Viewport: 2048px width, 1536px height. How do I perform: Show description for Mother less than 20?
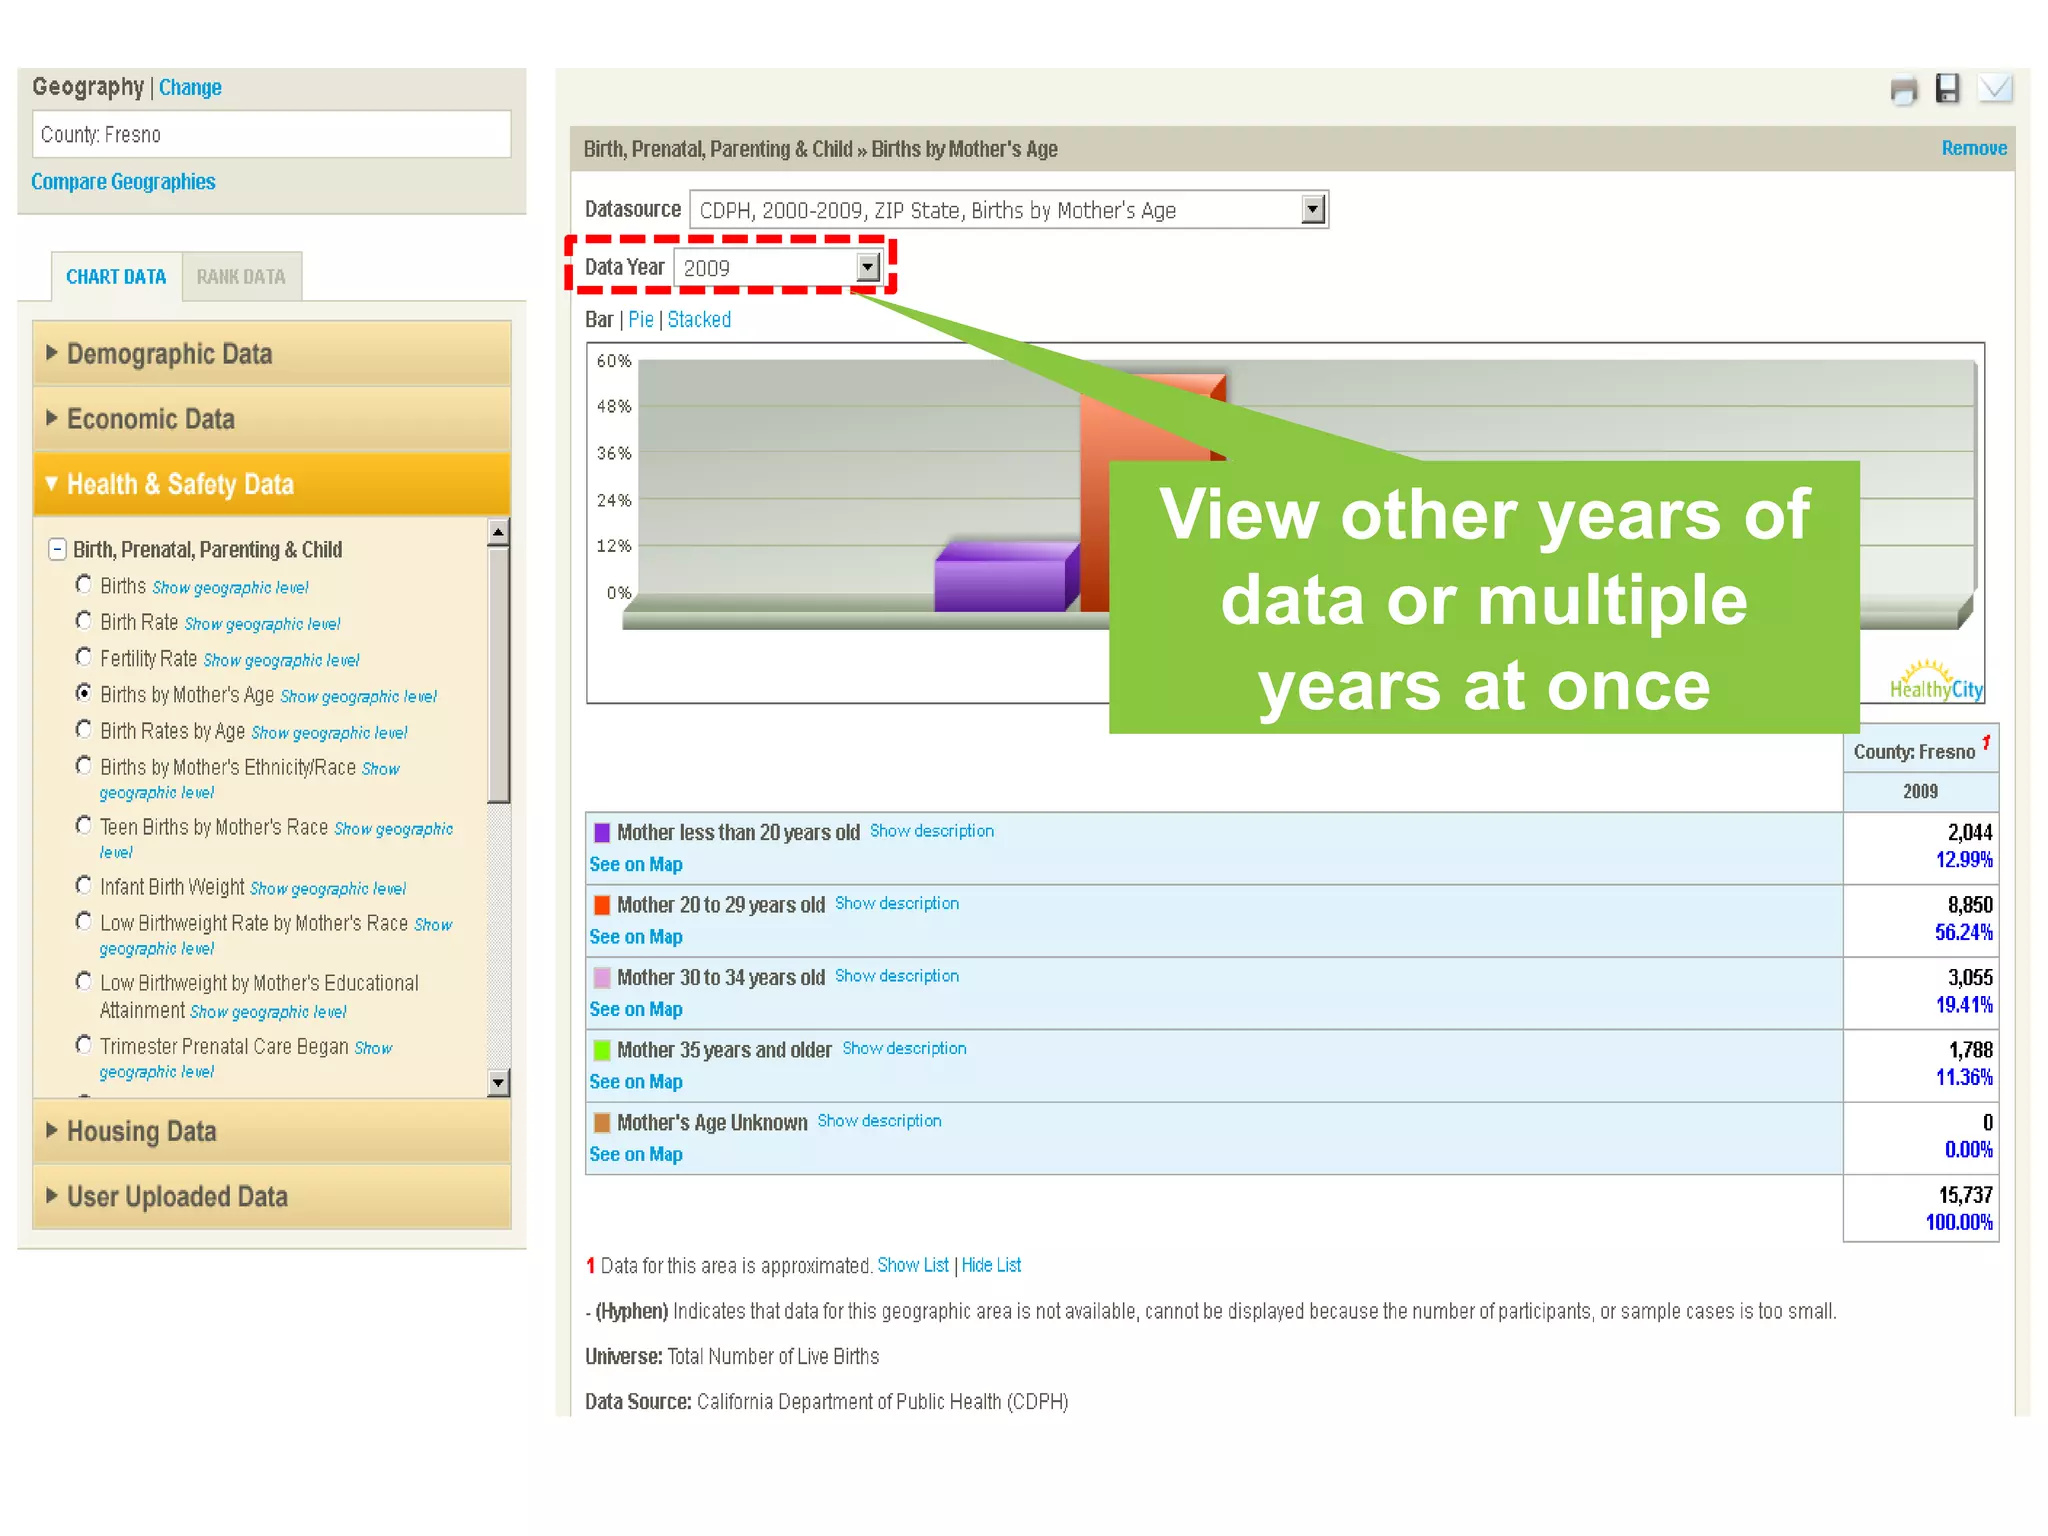pyautogui.click(x=932, y=831)
